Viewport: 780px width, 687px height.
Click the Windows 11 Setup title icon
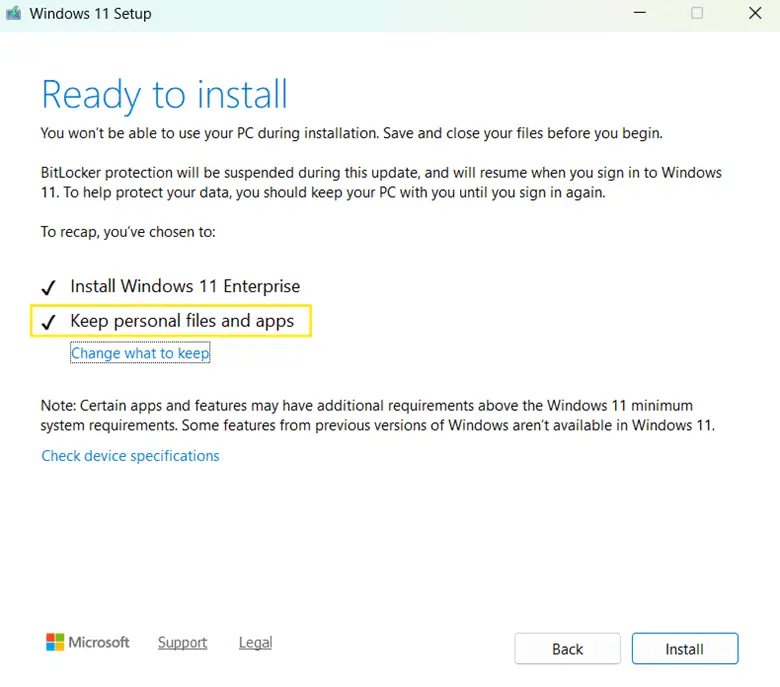(13, 13)
